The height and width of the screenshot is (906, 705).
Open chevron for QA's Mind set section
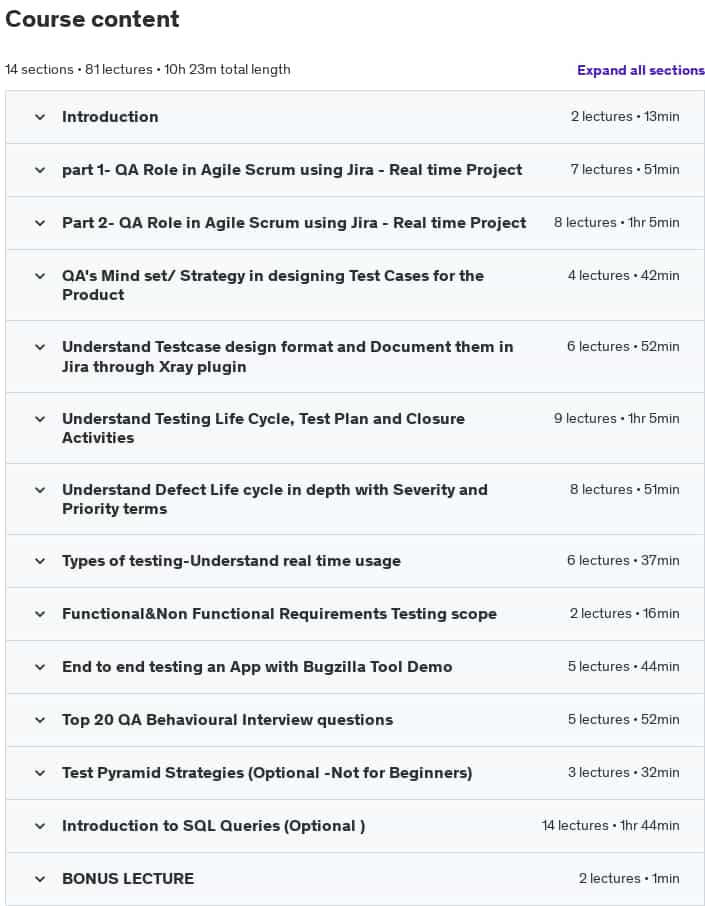point(40,276)
